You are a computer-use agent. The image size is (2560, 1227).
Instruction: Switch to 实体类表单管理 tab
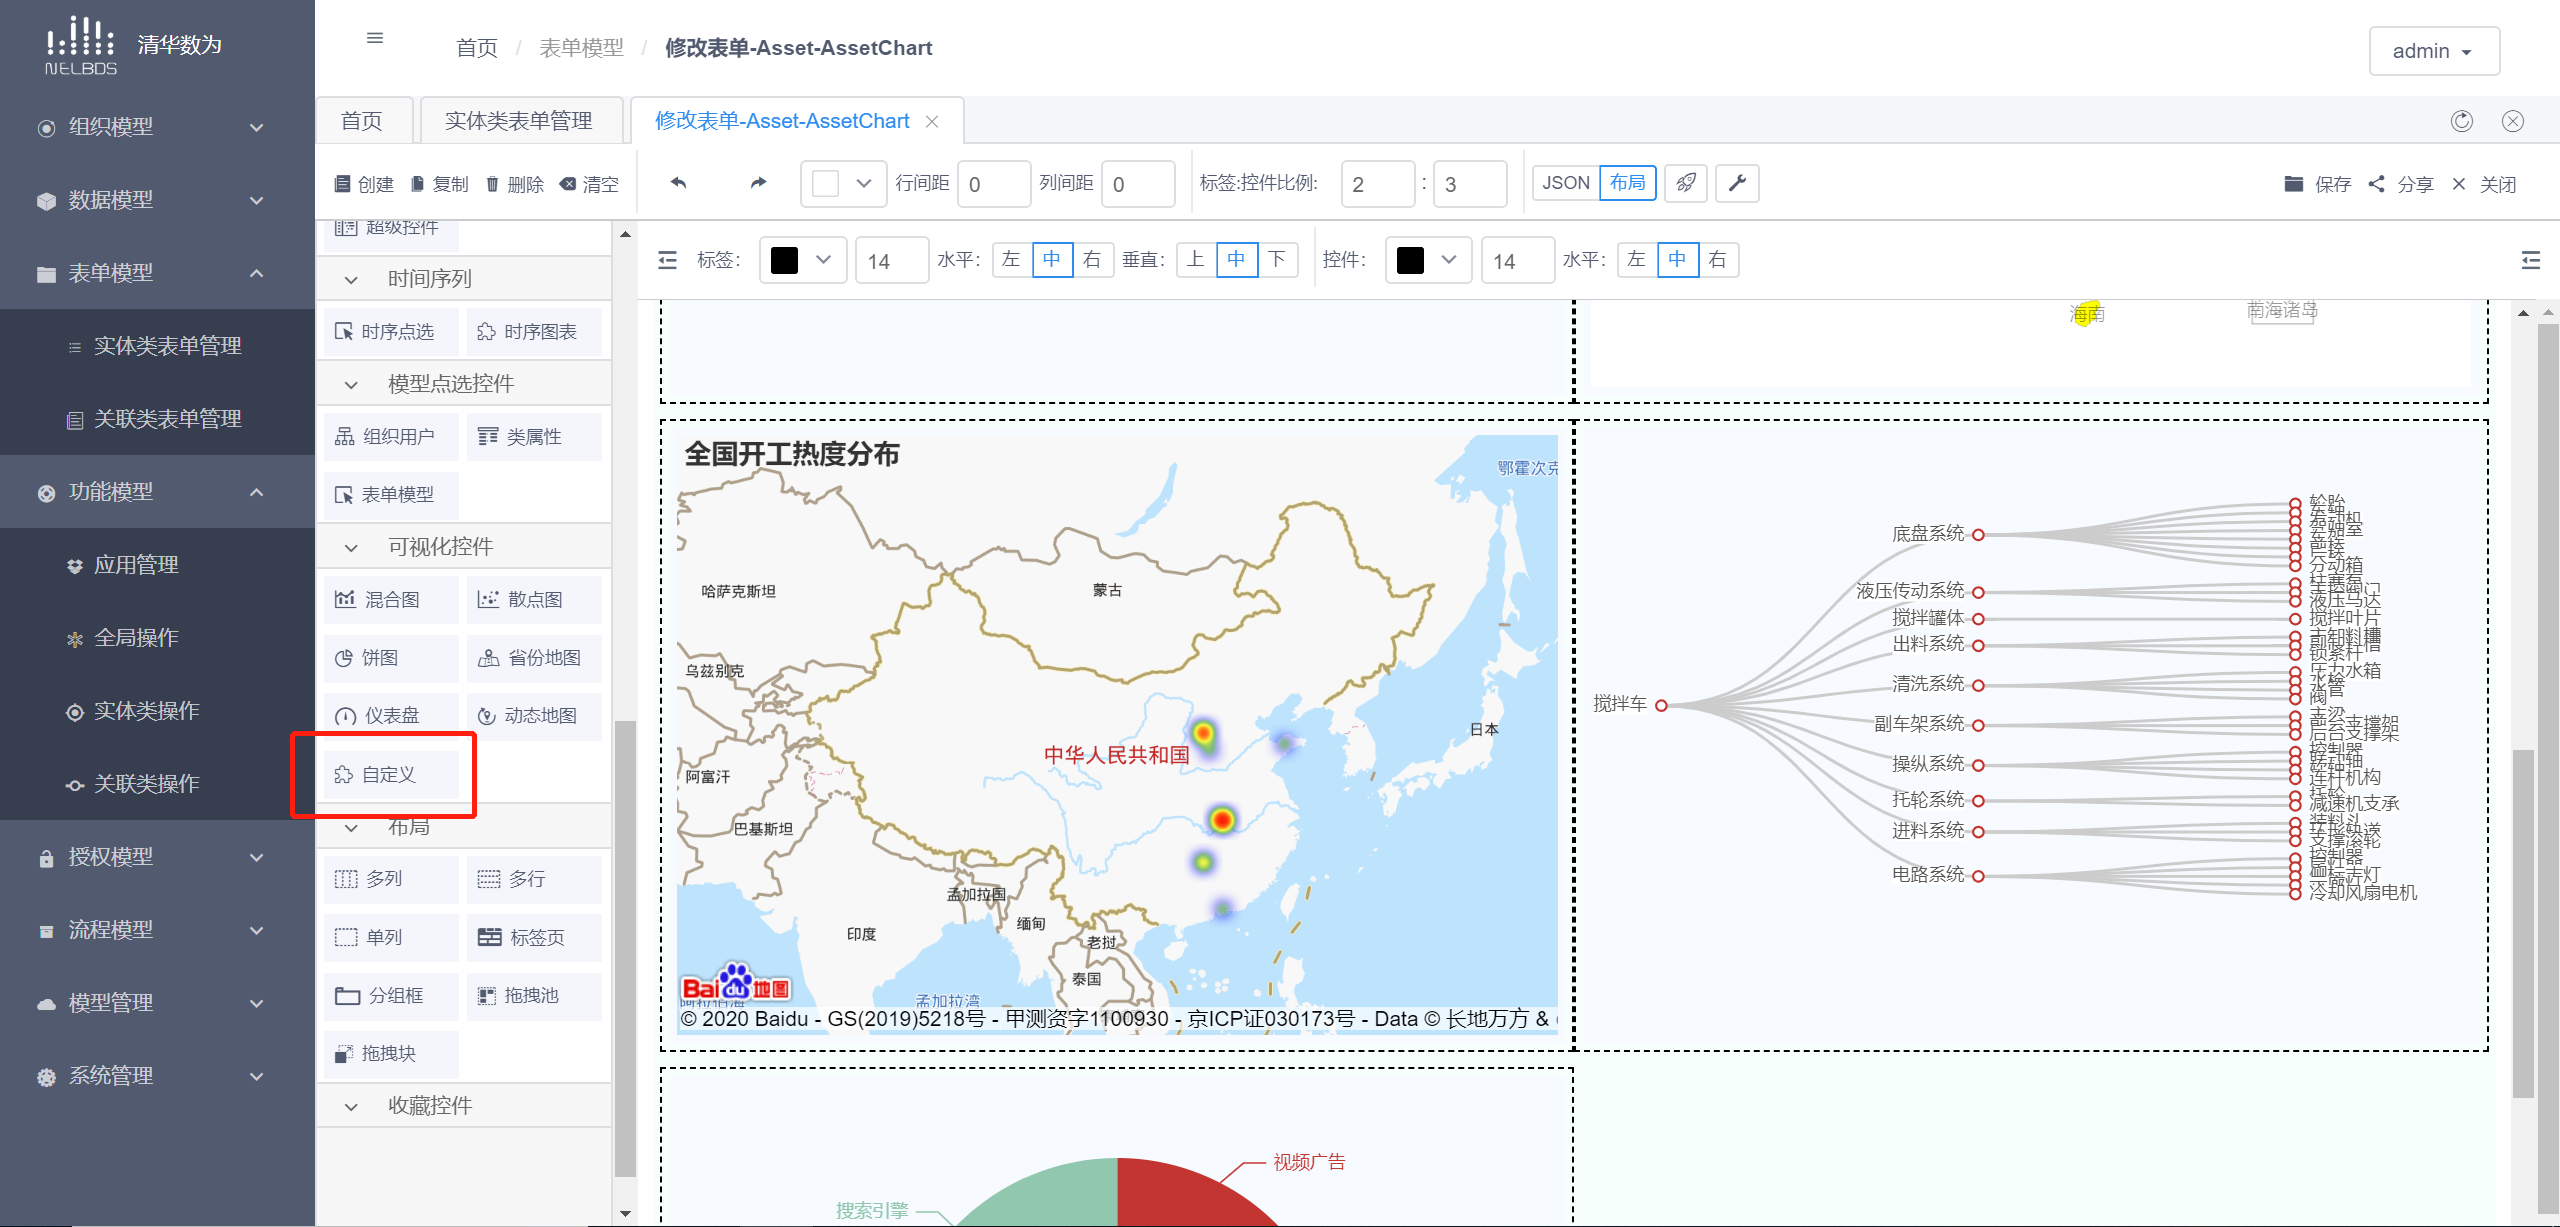[x=519, y=121]
